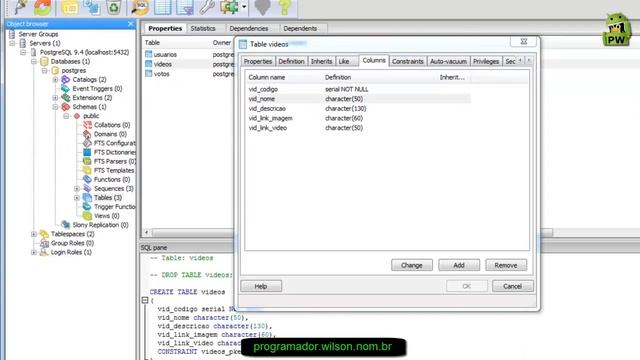Viewport: 640px width, 360px height.
Task: Click the Tables icon in tree
Action: click(87, 198)
